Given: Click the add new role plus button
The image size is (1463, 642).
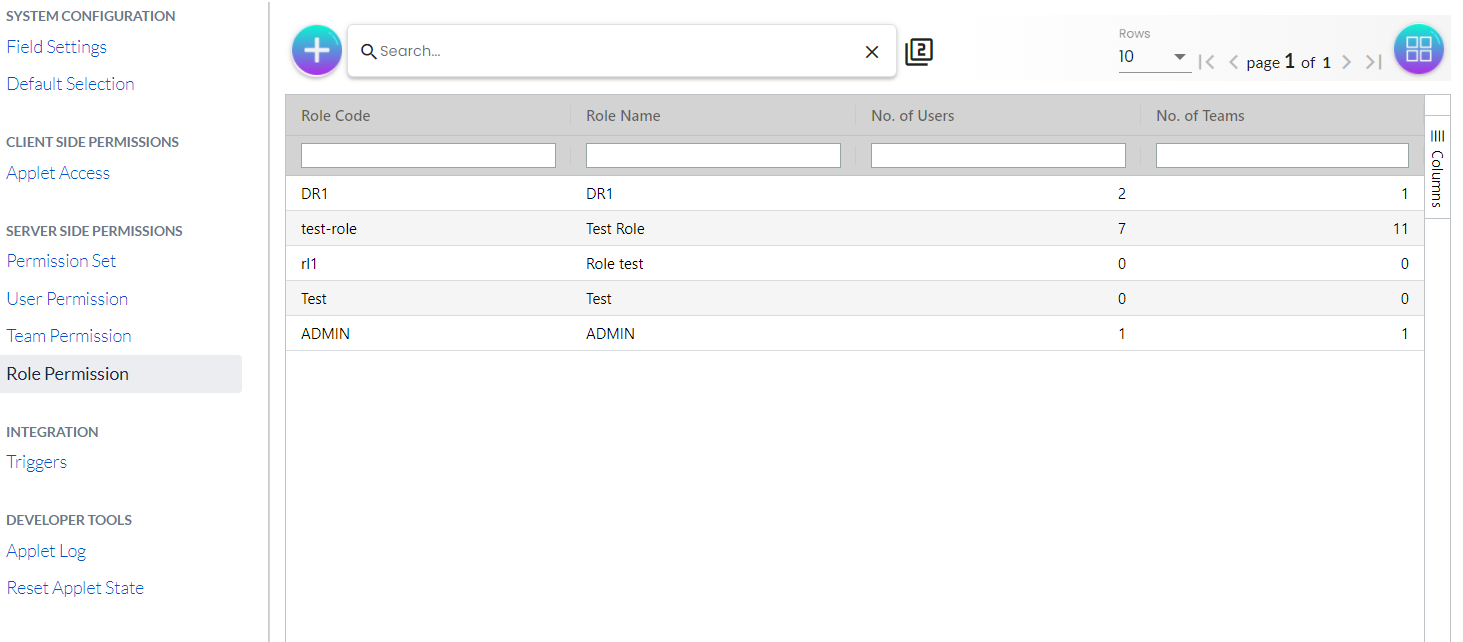Looking at the screenshot, I should (316, 50).
